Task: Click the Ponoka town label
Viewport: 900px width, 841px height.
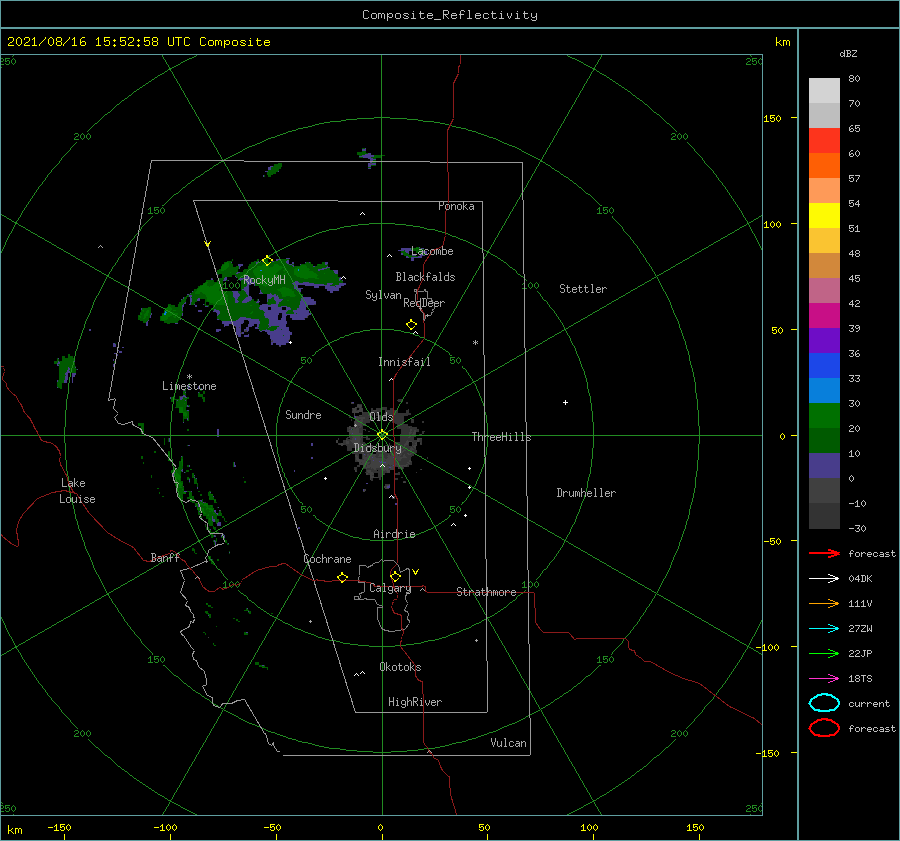Action: tap(456, 206)
